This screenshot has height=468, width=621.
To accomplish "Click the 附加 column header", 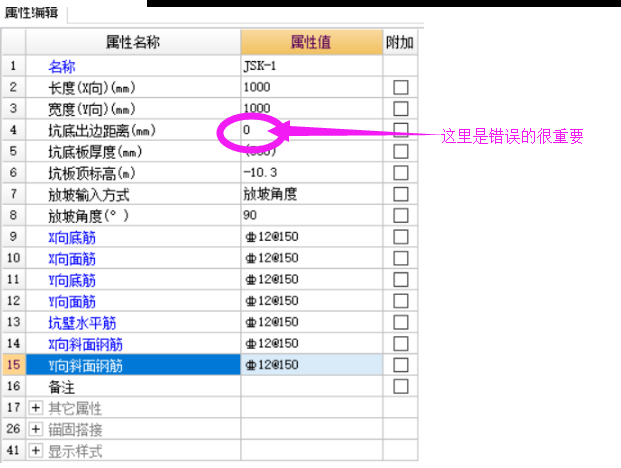I will coord(400,42).
